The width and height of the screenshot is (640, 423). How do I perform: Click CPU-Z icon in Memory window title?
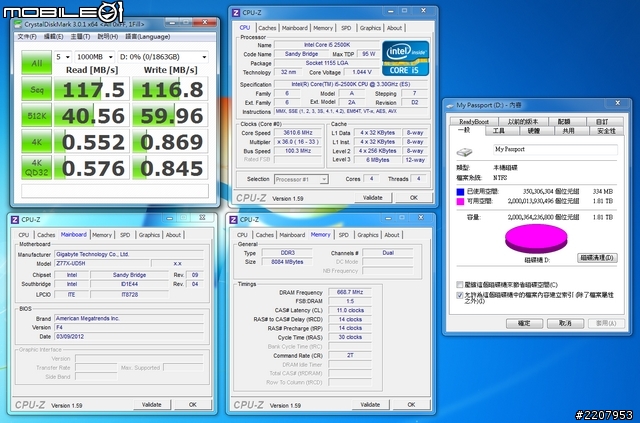click(x=233, y=220)
